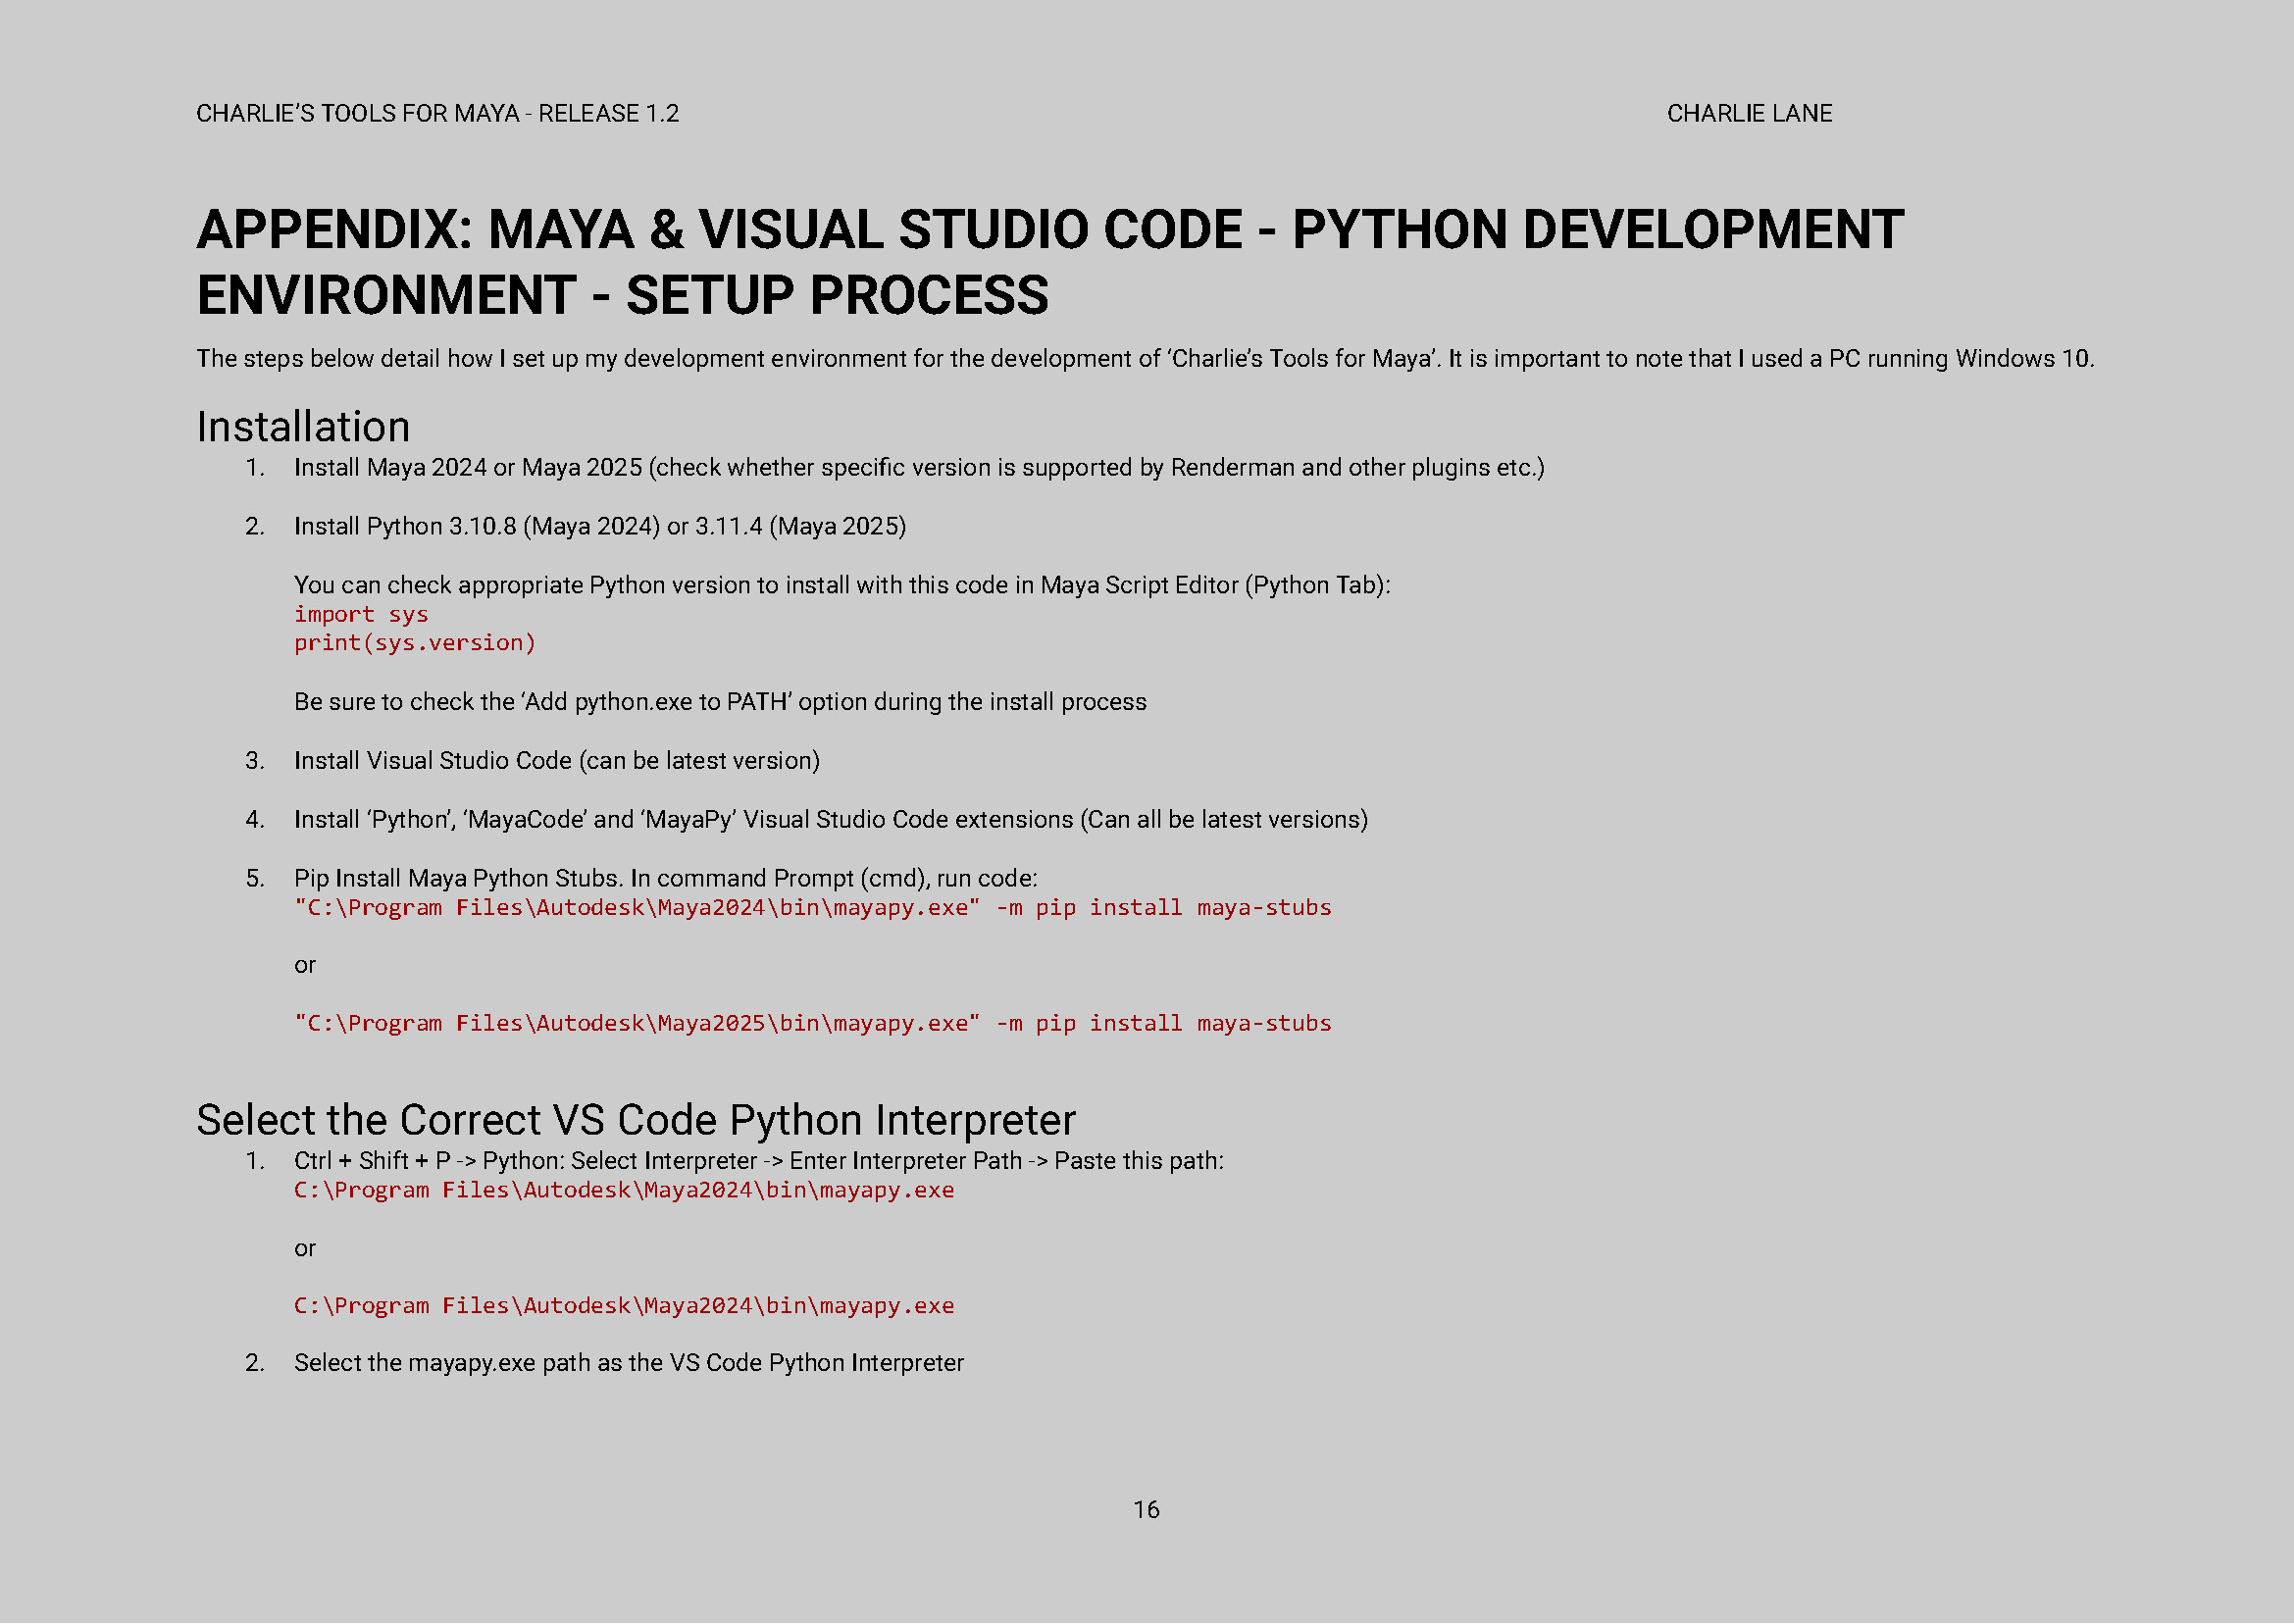Click the 'print(sys.version)' code line
This screenshot has width=2294, height=1624.
[x=415, y=643]
